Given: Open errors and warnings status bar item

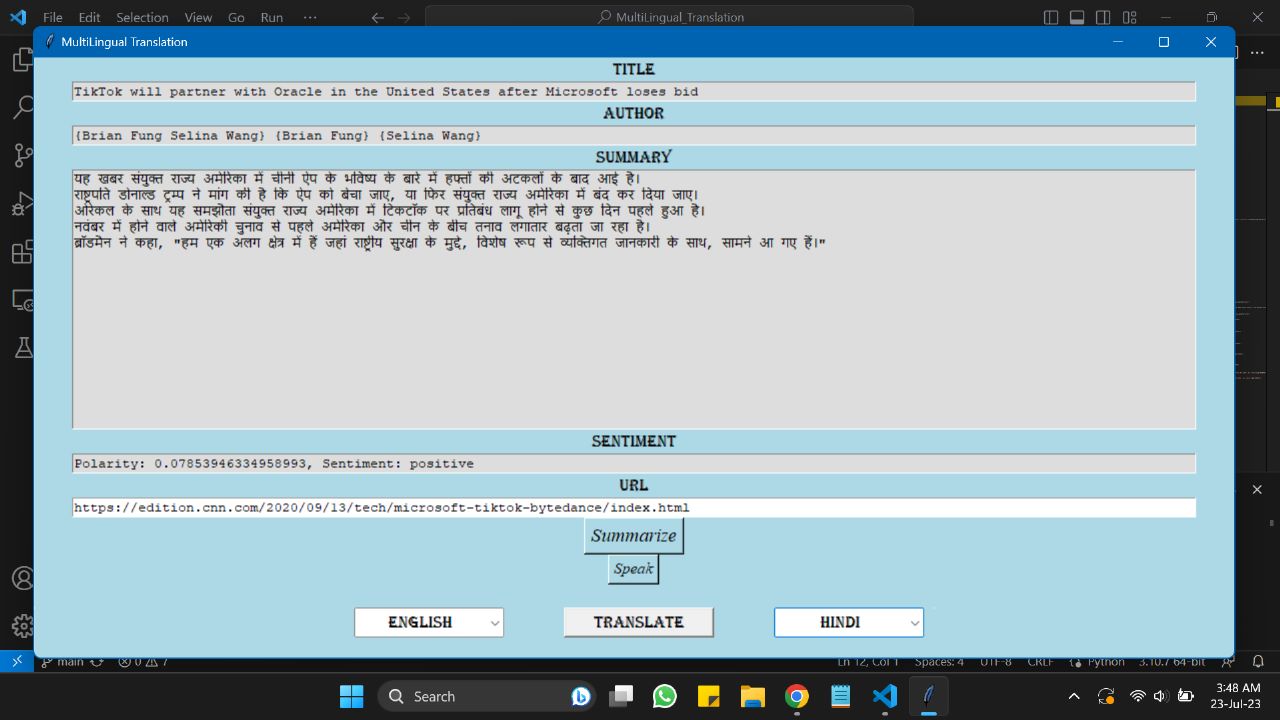Looking at the screenshot, I should (x=143, y=662).
